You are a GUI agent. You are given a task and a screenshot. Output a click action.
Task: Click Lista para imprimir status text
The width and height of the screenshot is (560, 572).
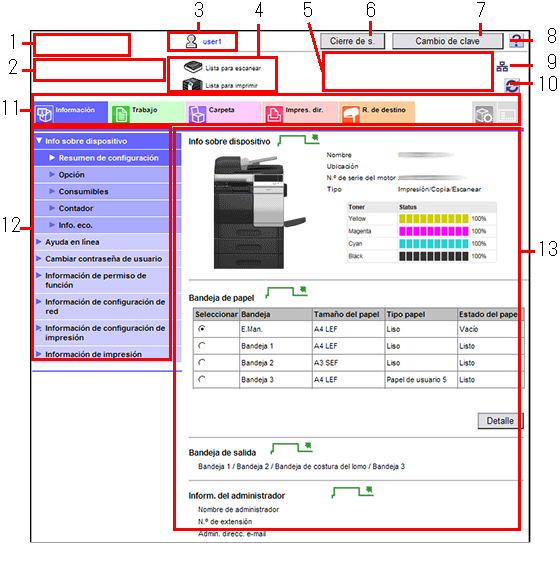(x=231, y=86)
